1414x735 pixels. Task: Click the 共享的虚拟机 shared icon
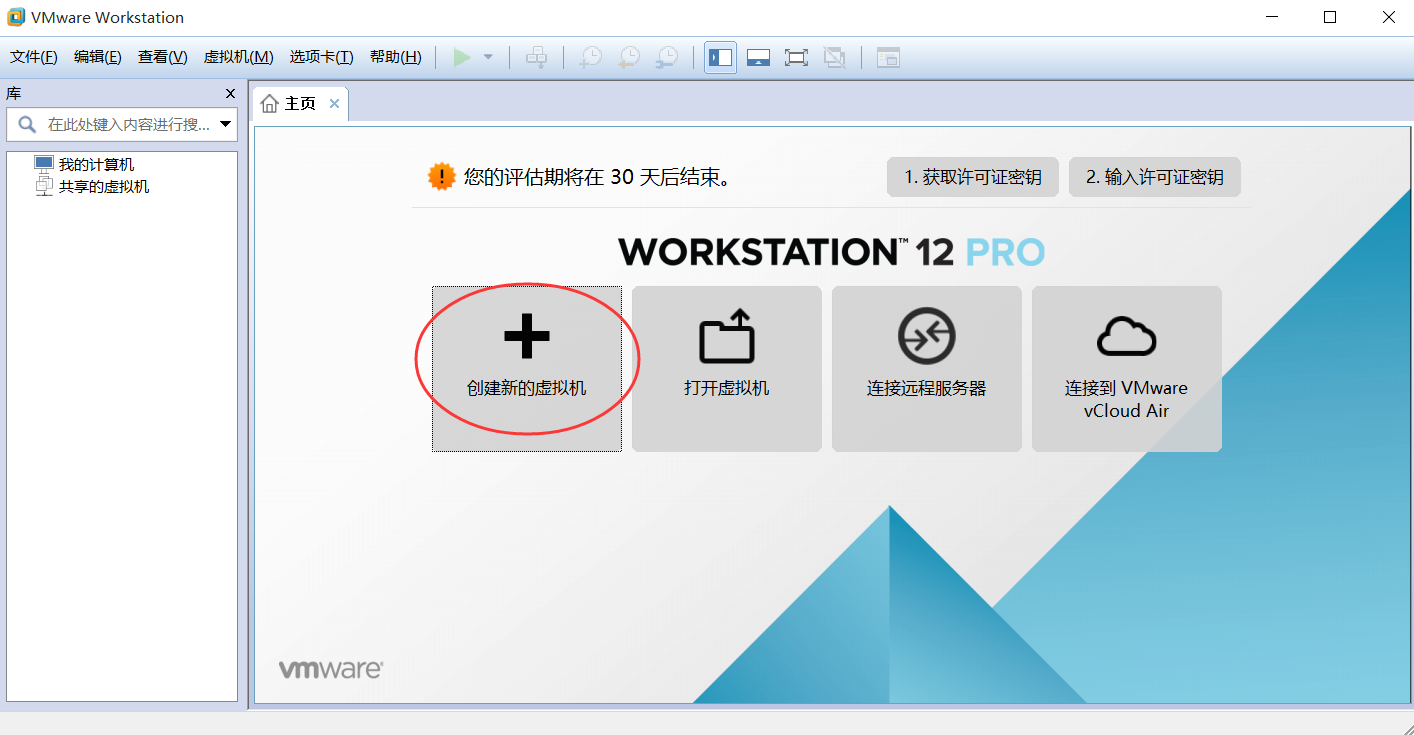[x=44, y=186]
